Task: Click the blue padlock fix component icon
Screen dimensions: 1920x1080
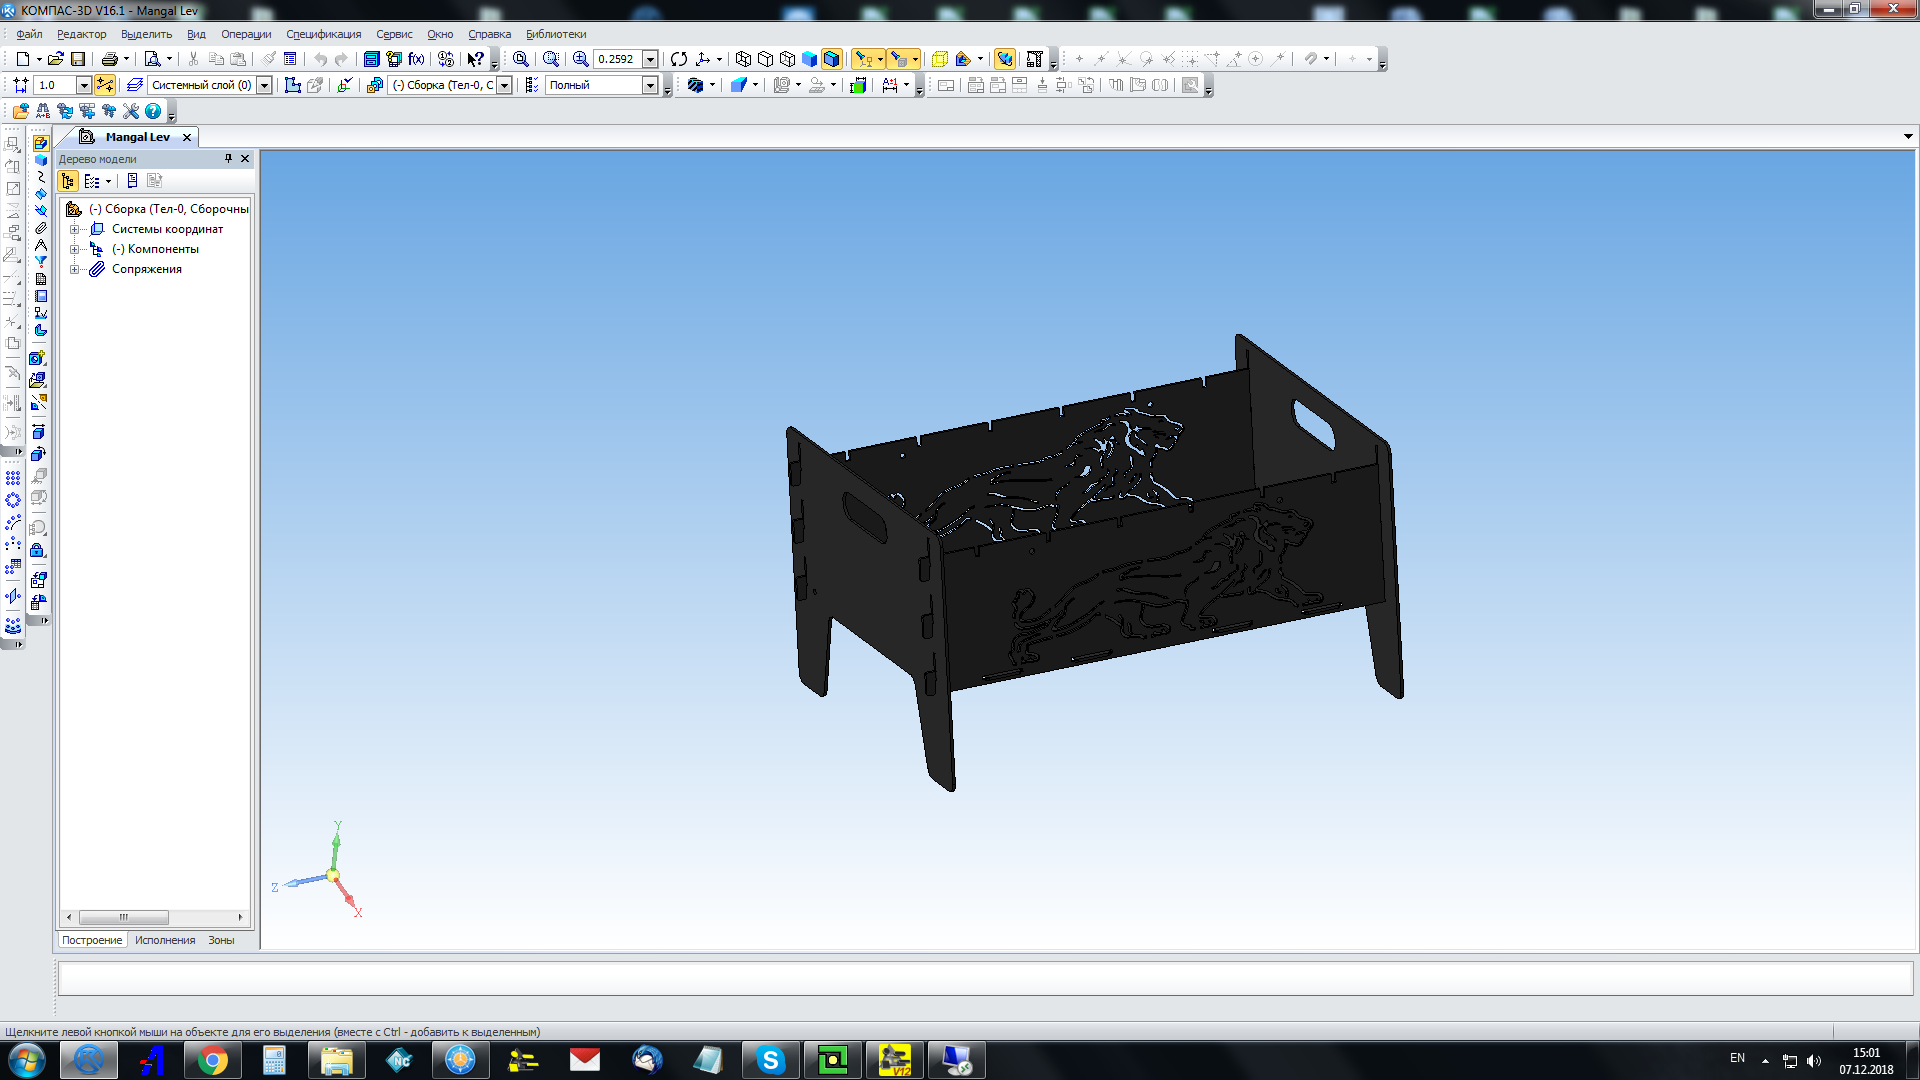Action: (x=38, y=550)
